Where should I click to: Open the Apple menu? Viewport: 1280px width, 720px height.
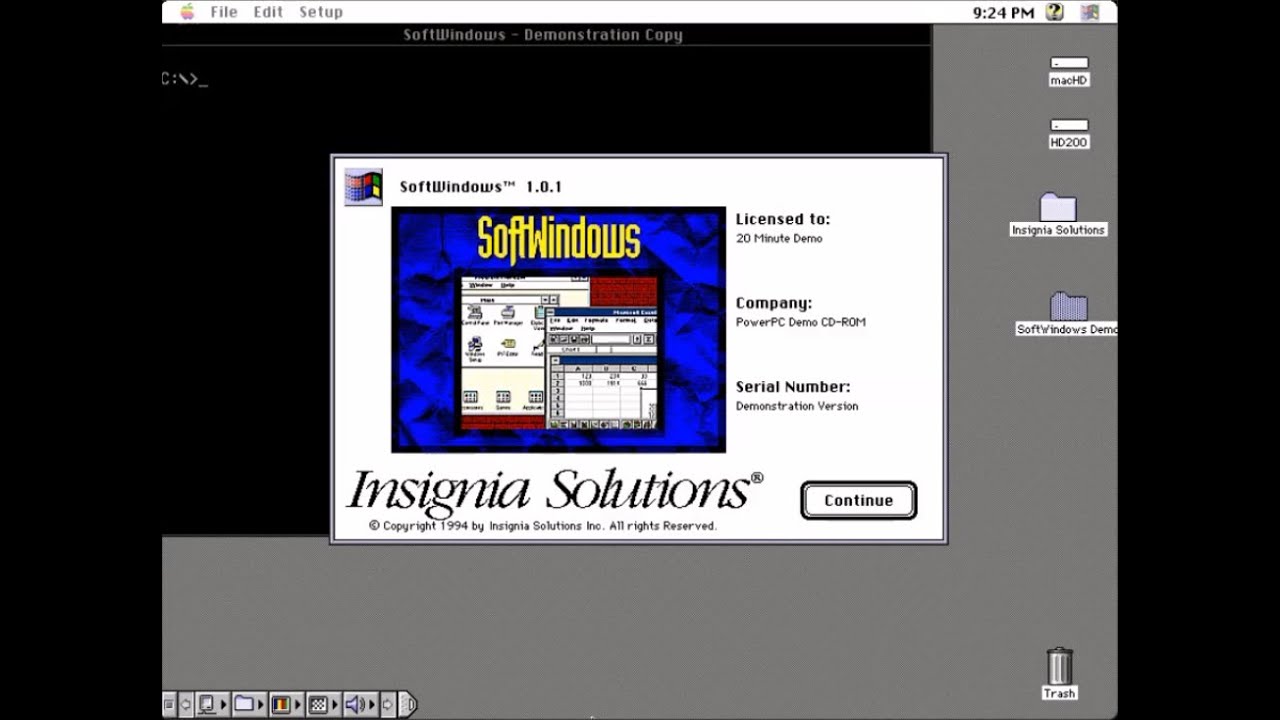click(187, 12)
